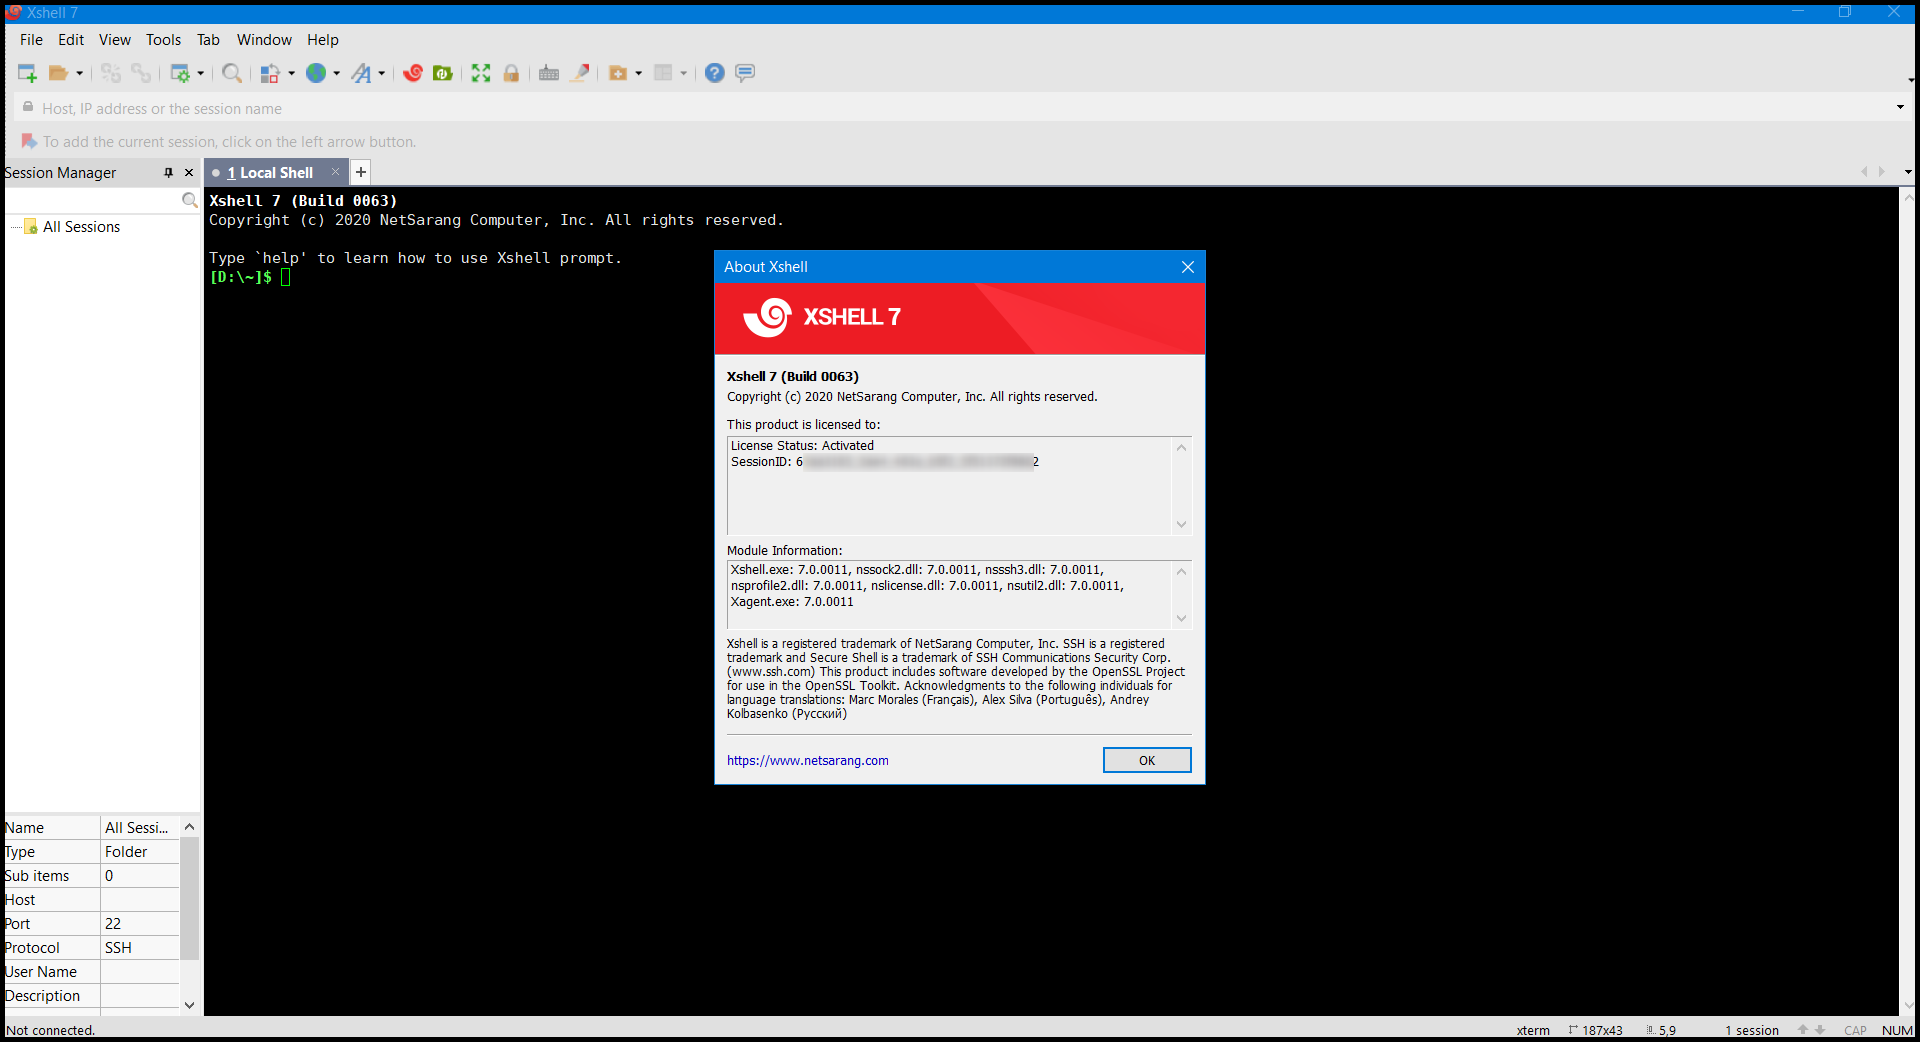
Task: Click the Lock screen padlock icon
Action: 511,73
